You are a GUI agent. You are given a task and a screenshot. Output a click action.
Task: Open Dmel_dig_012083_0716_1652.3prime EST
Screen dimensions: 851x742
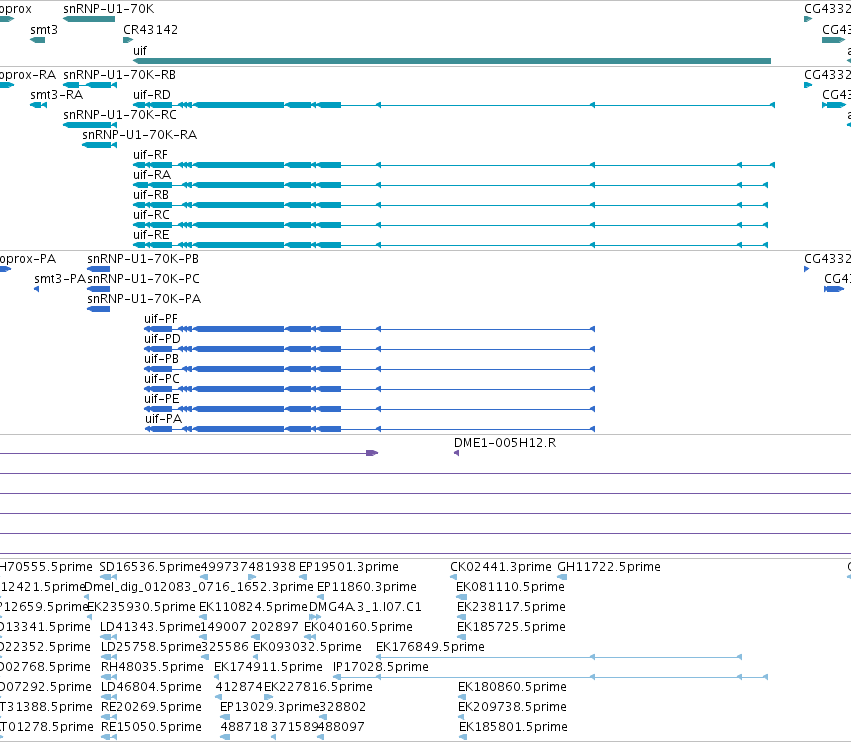pyautogui.click(x=199, y=587)
